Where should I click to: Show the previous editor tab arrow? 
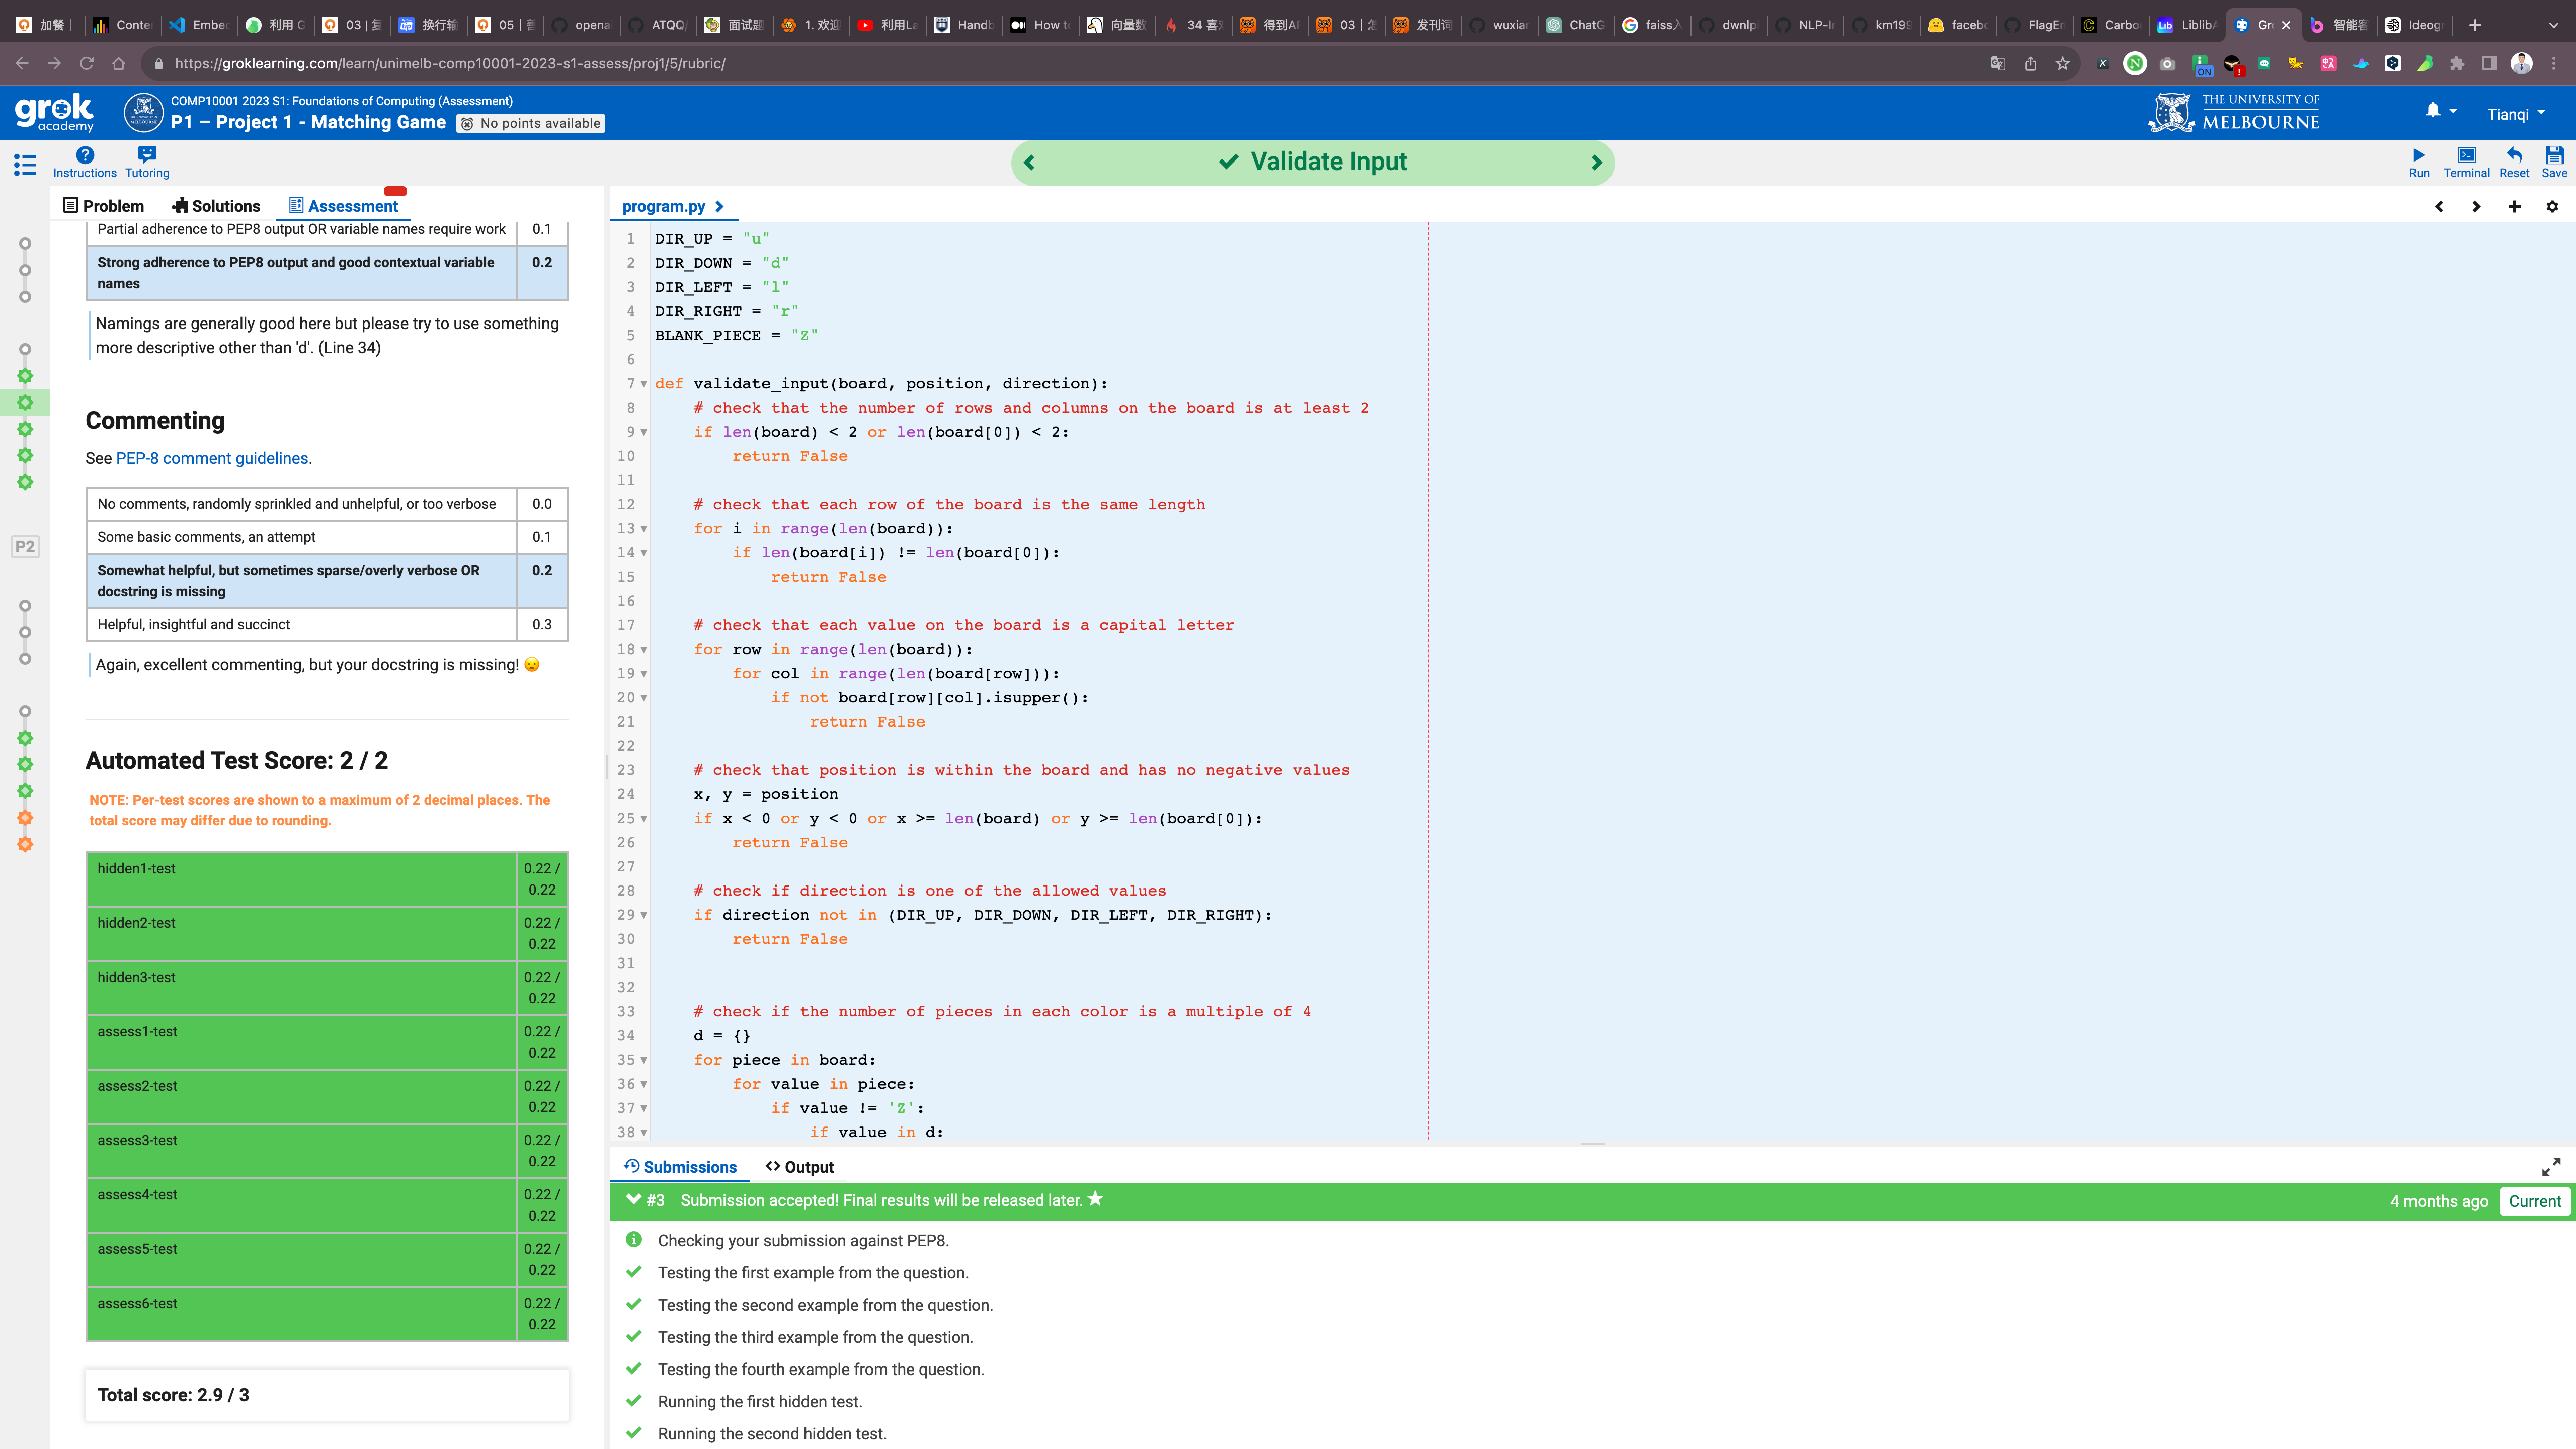click(x=2439, y=206)
